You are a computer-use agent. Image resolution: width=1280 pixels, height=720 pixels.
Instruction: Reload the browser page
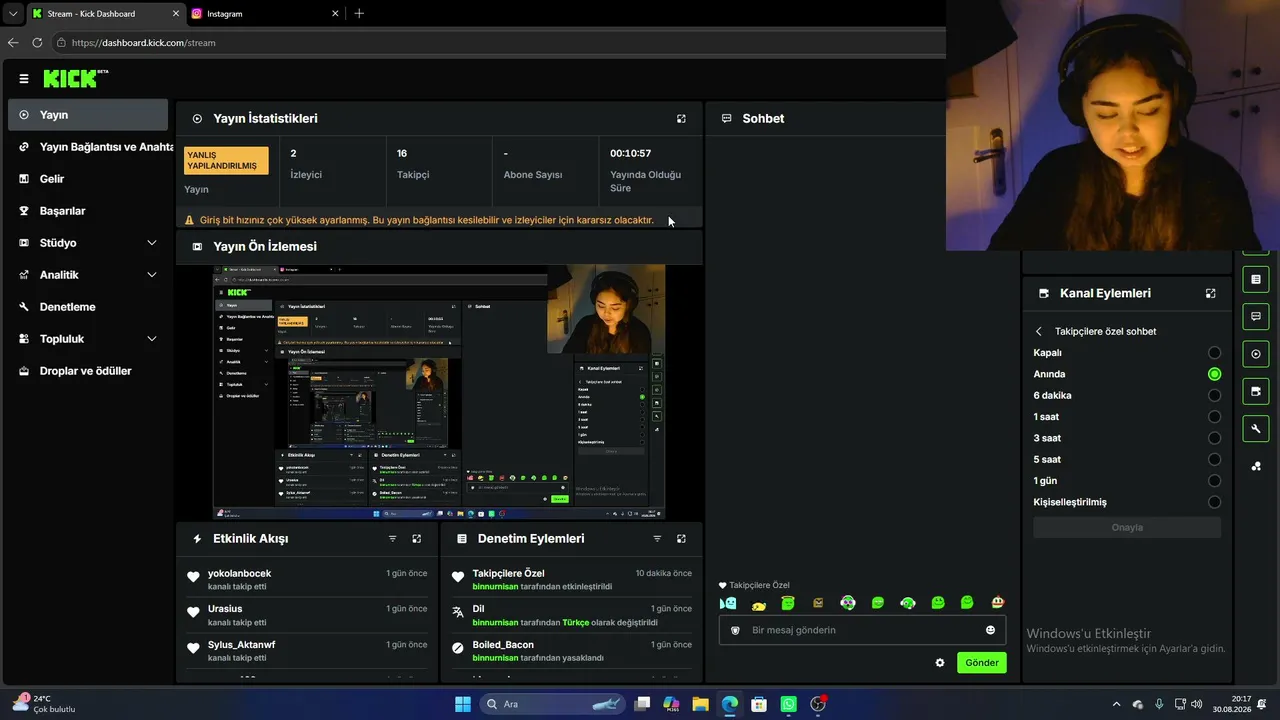coord(37,43)
